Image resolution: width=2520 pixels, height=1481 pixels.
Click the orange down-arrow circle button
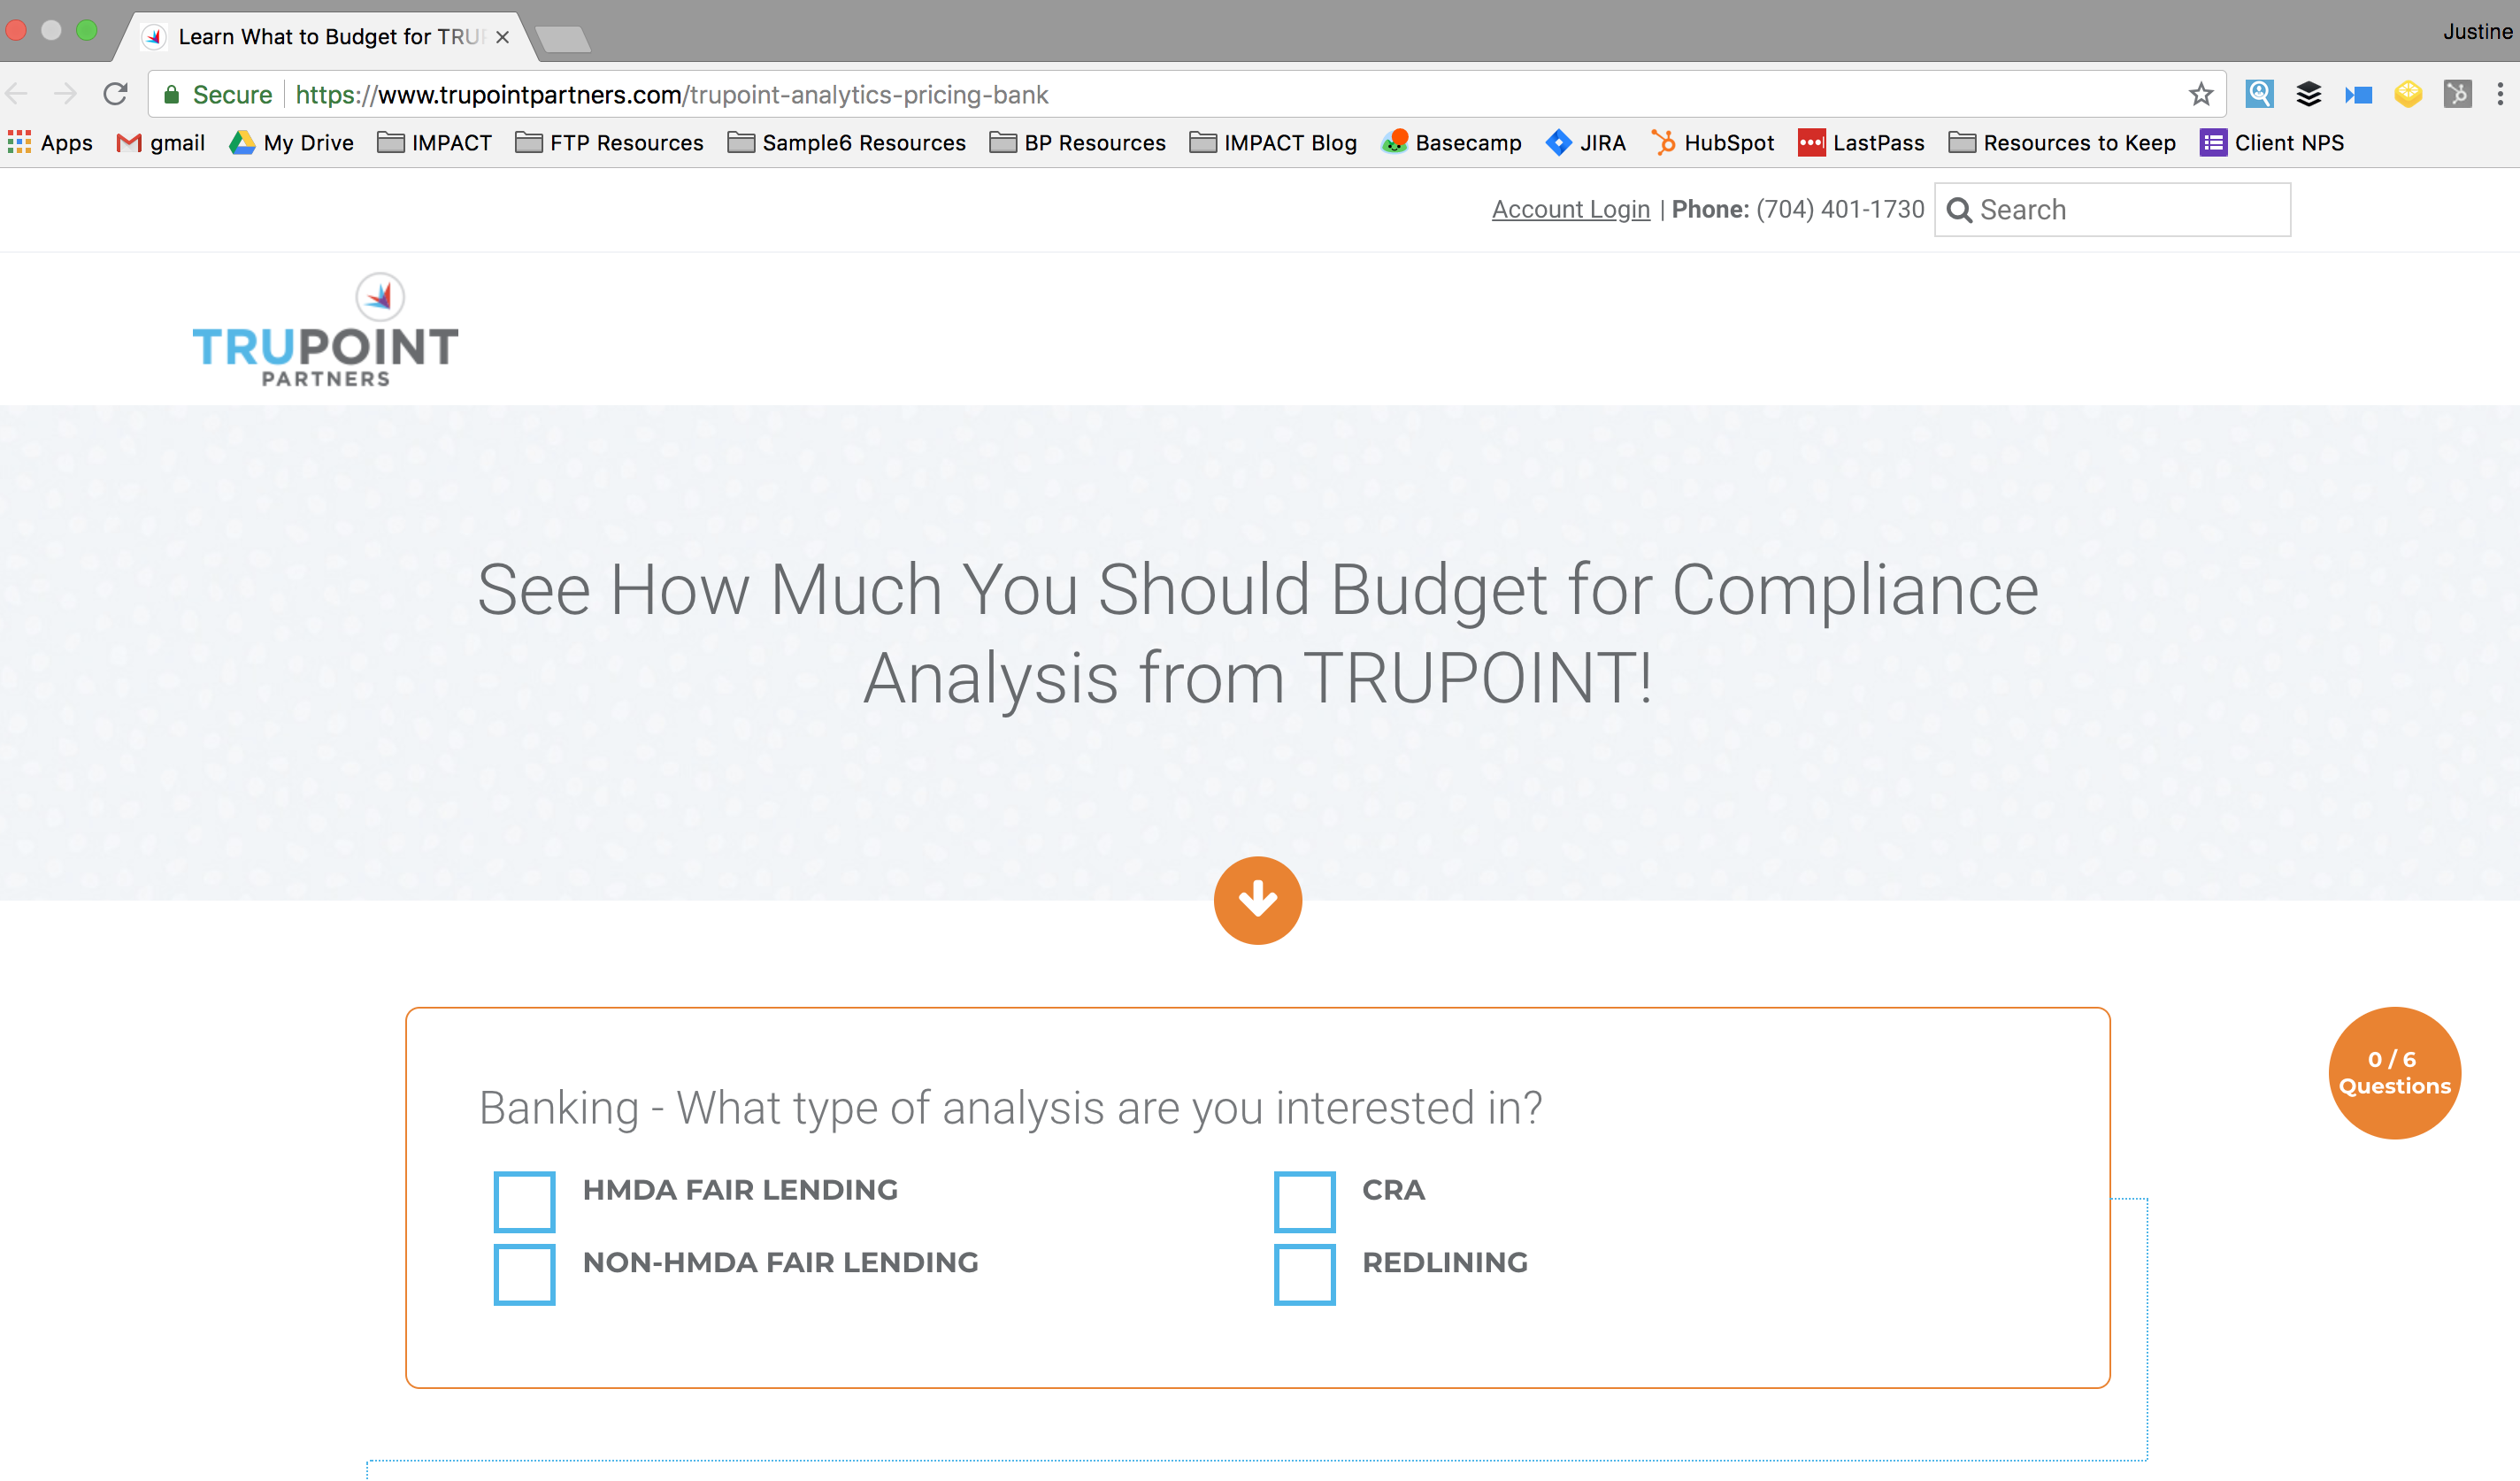click(1257, 900)
